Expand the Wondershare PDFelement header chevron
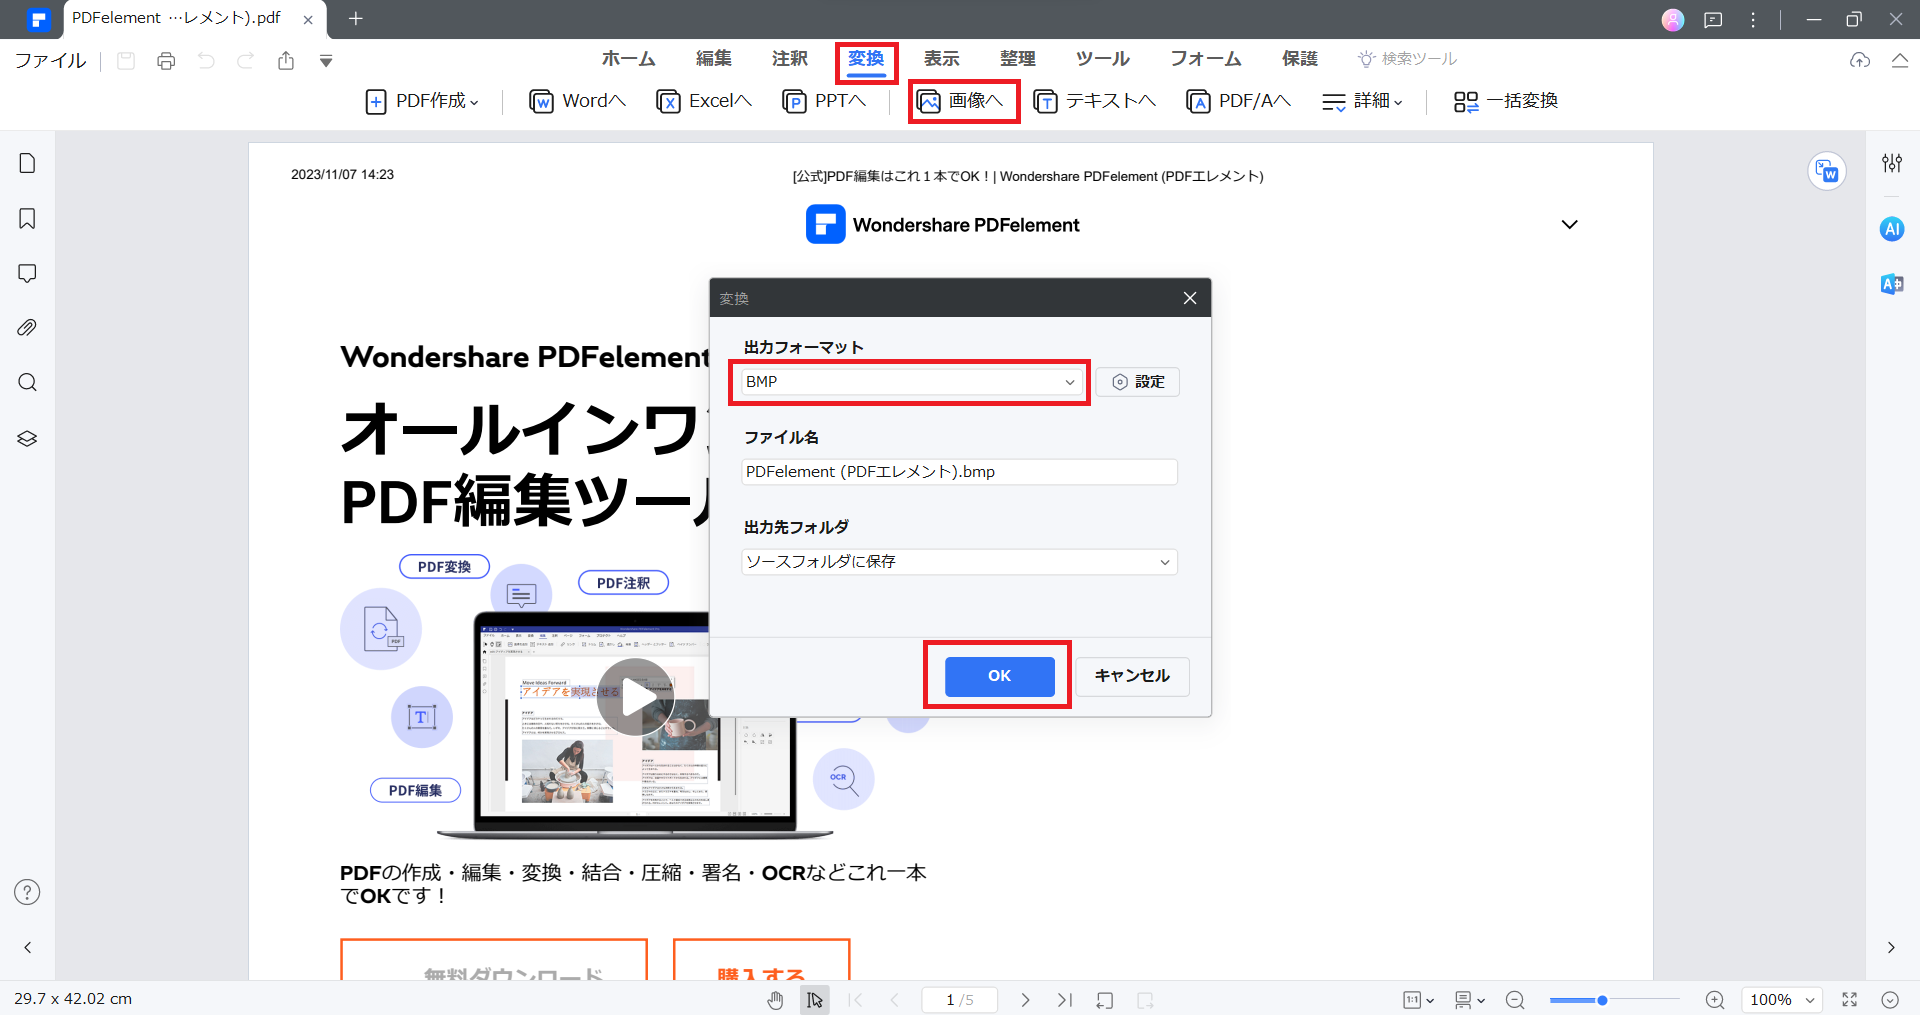Screen dimensions: 1920x1015 (x=1569, y=225)
